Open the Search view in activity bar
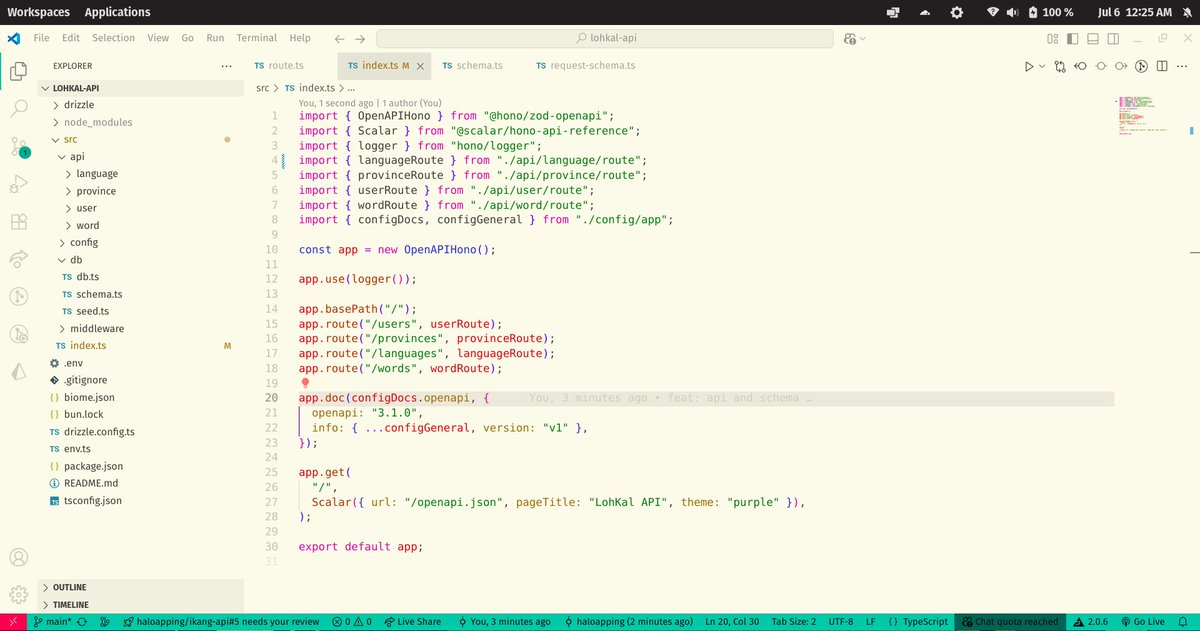1200x631 pixels. click(18, 108)
